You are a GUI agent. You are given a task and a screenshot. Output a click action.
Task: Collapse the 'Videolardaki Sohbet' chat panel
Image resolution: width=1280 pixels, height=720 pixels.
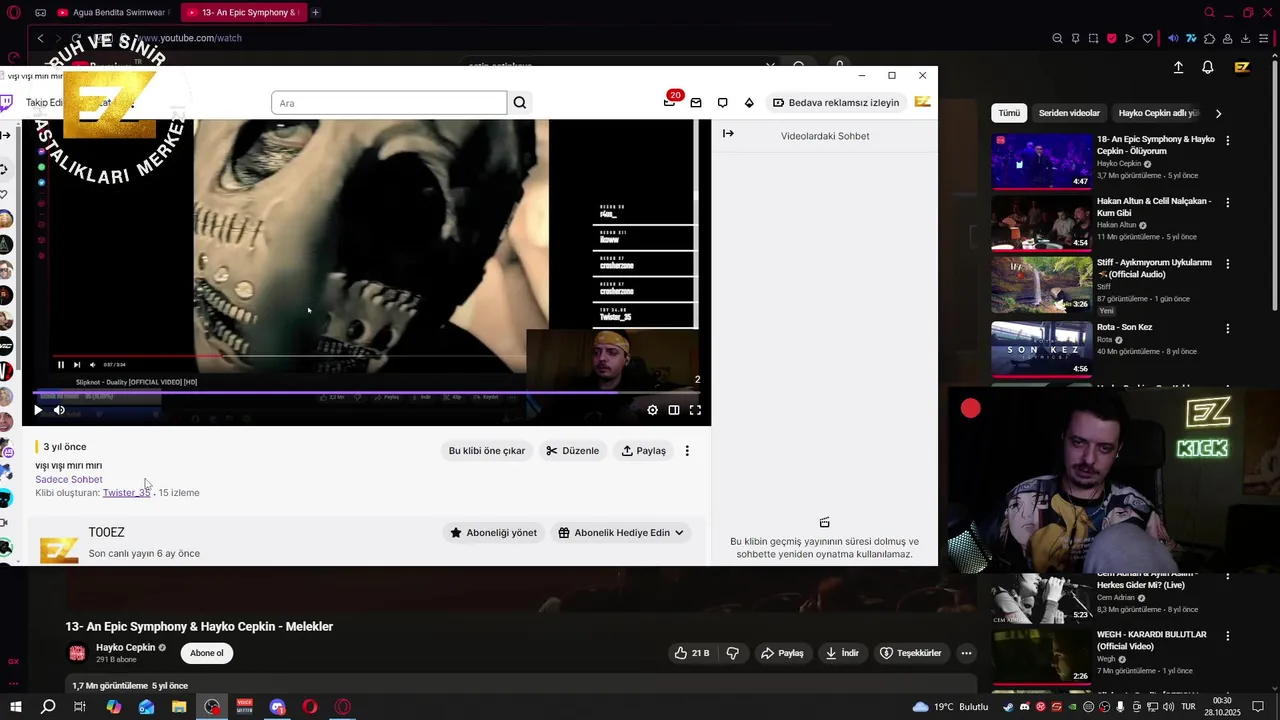click(728, 134)
